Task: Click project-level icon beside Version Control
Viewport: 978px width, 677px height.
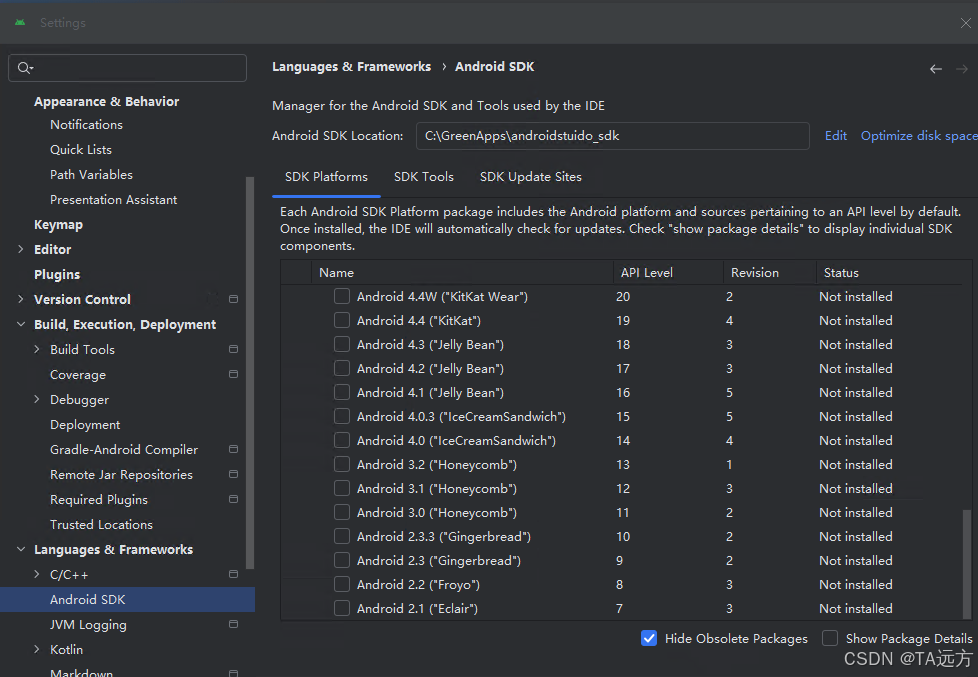Action: 233,300
